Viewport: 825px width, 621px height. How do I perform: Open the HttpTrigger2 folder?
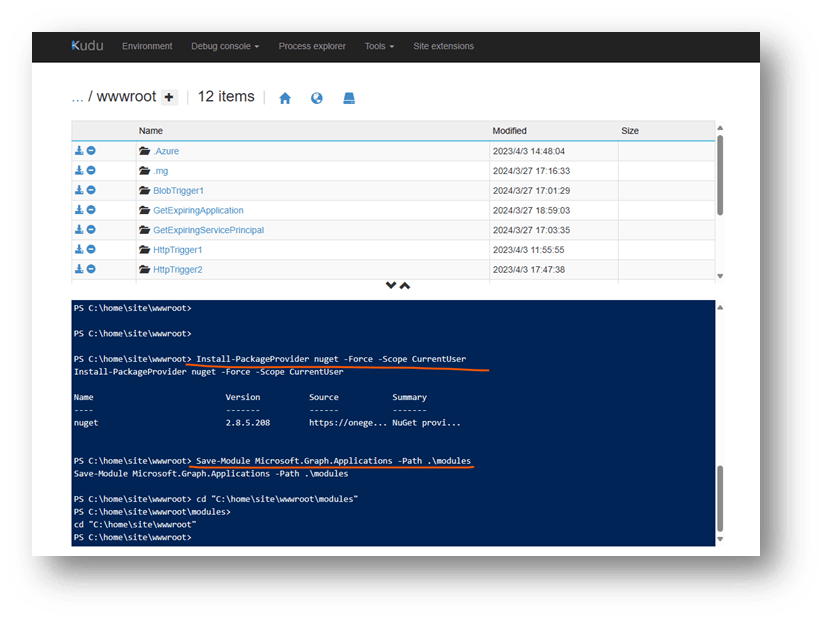coord(177,269)
